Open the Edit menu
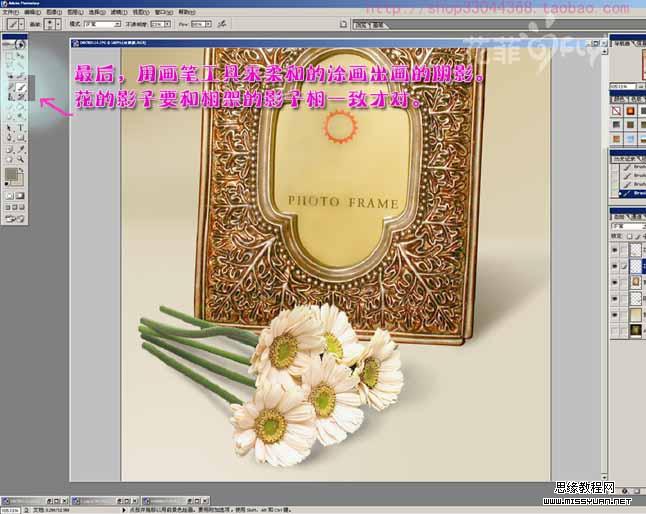The height and width of the screenshot is (514, 646). click(x=32, y=12)
